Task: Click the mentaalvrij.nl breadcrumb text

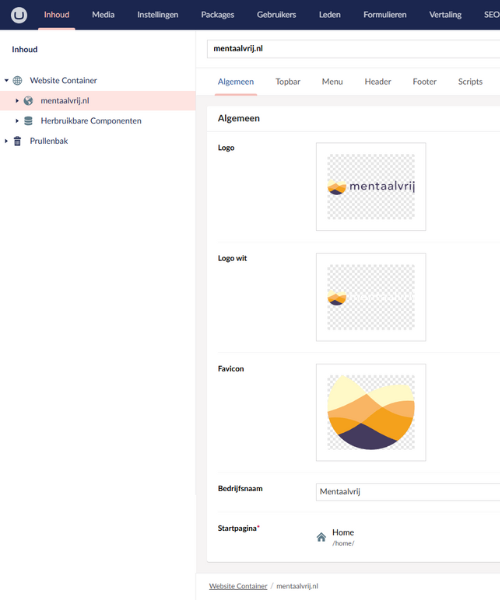Action: [297, 586]
